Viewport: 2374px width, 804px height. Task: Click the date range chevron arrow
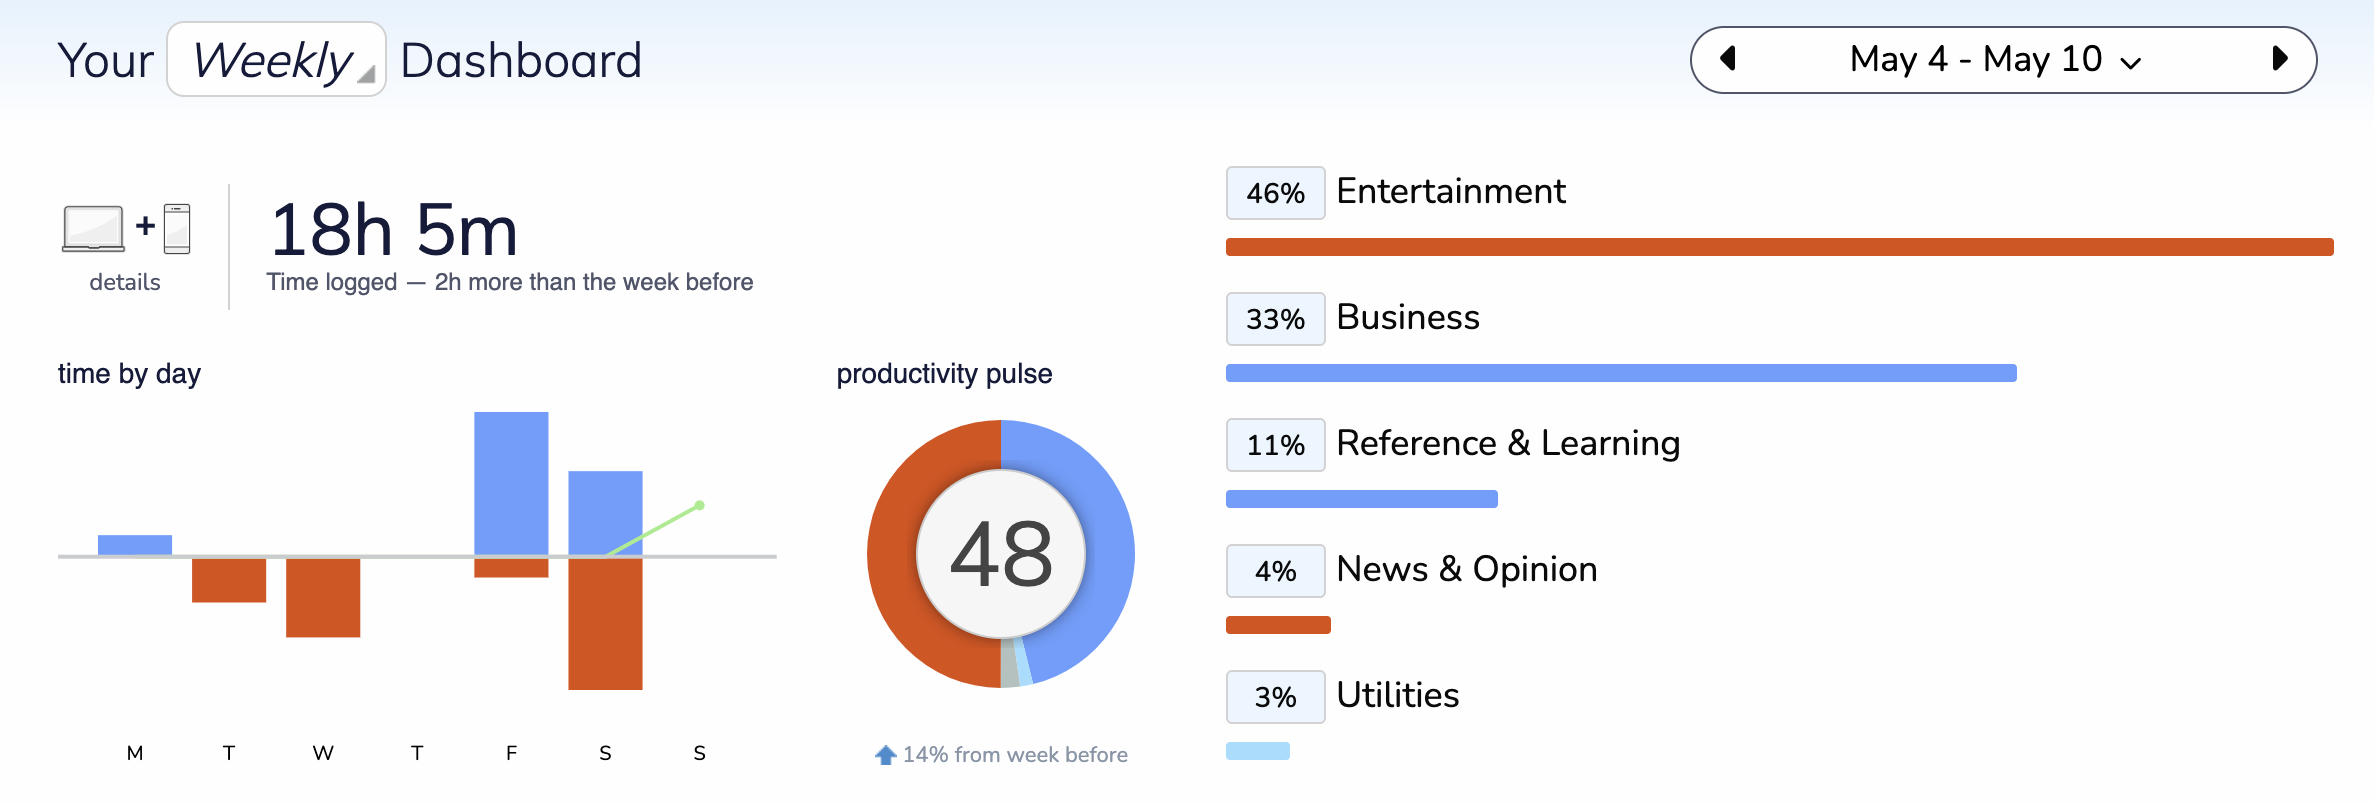pyautogui.click(x=2131, y=63)
